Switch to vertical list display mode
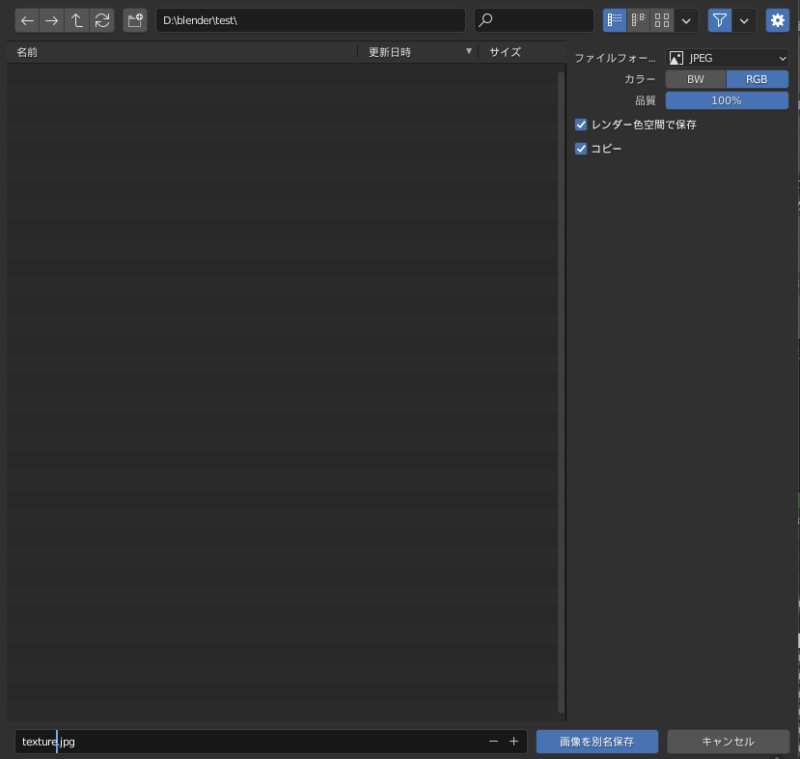 point(614,20)
